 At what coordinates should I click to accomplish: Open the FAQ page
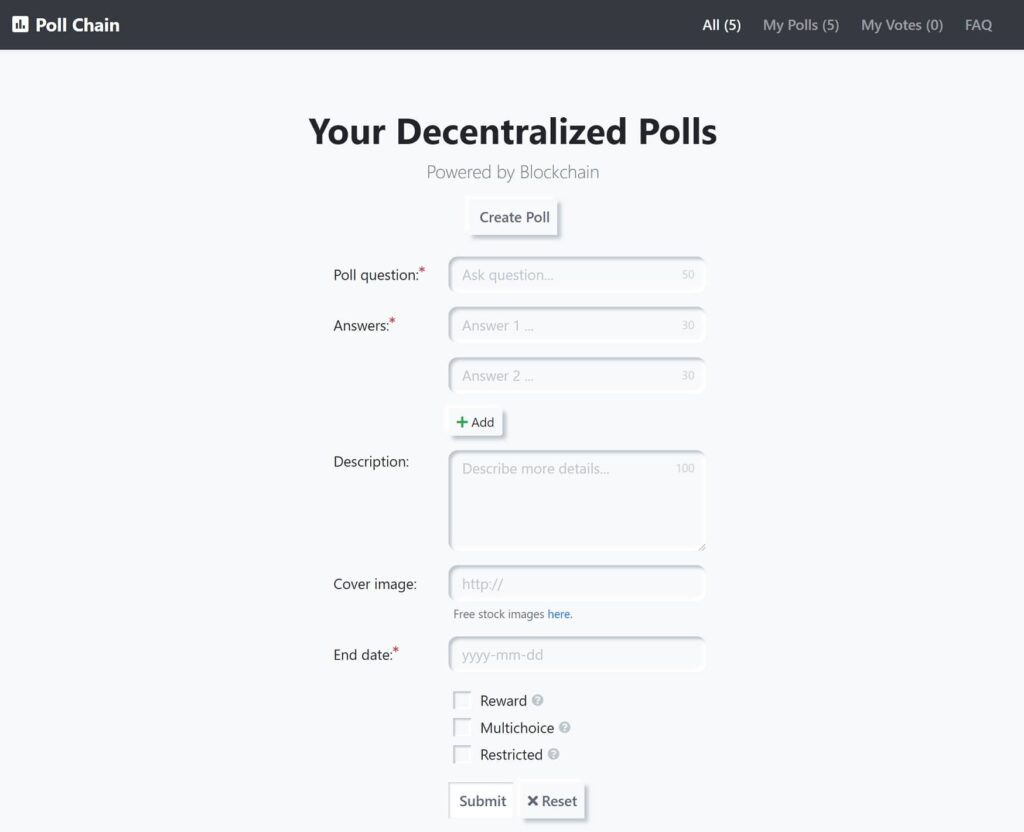click(978, 25)
